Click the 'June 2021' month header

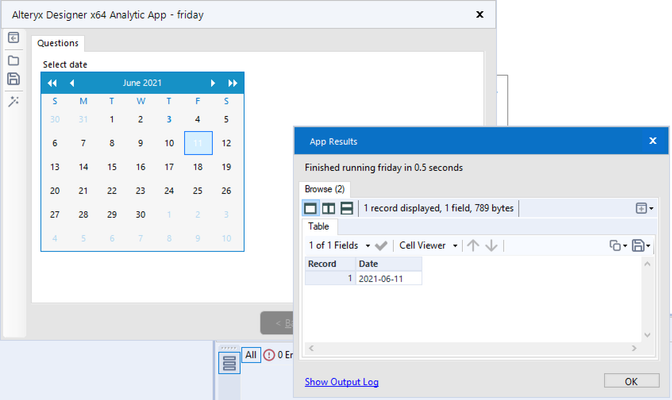142,83
